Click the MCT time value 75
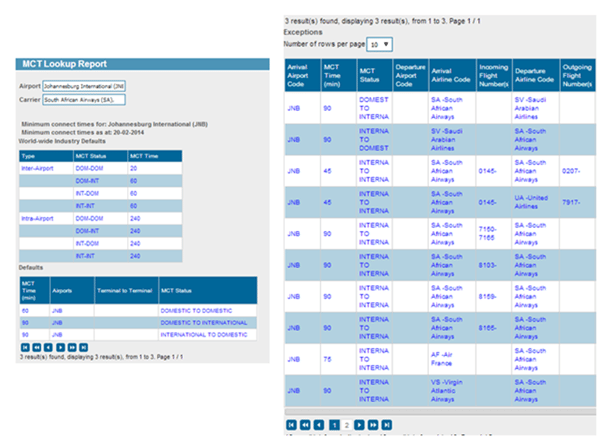The width and height of the screenshot is (600, 441). pyautogui.click(x=327, y=359)
